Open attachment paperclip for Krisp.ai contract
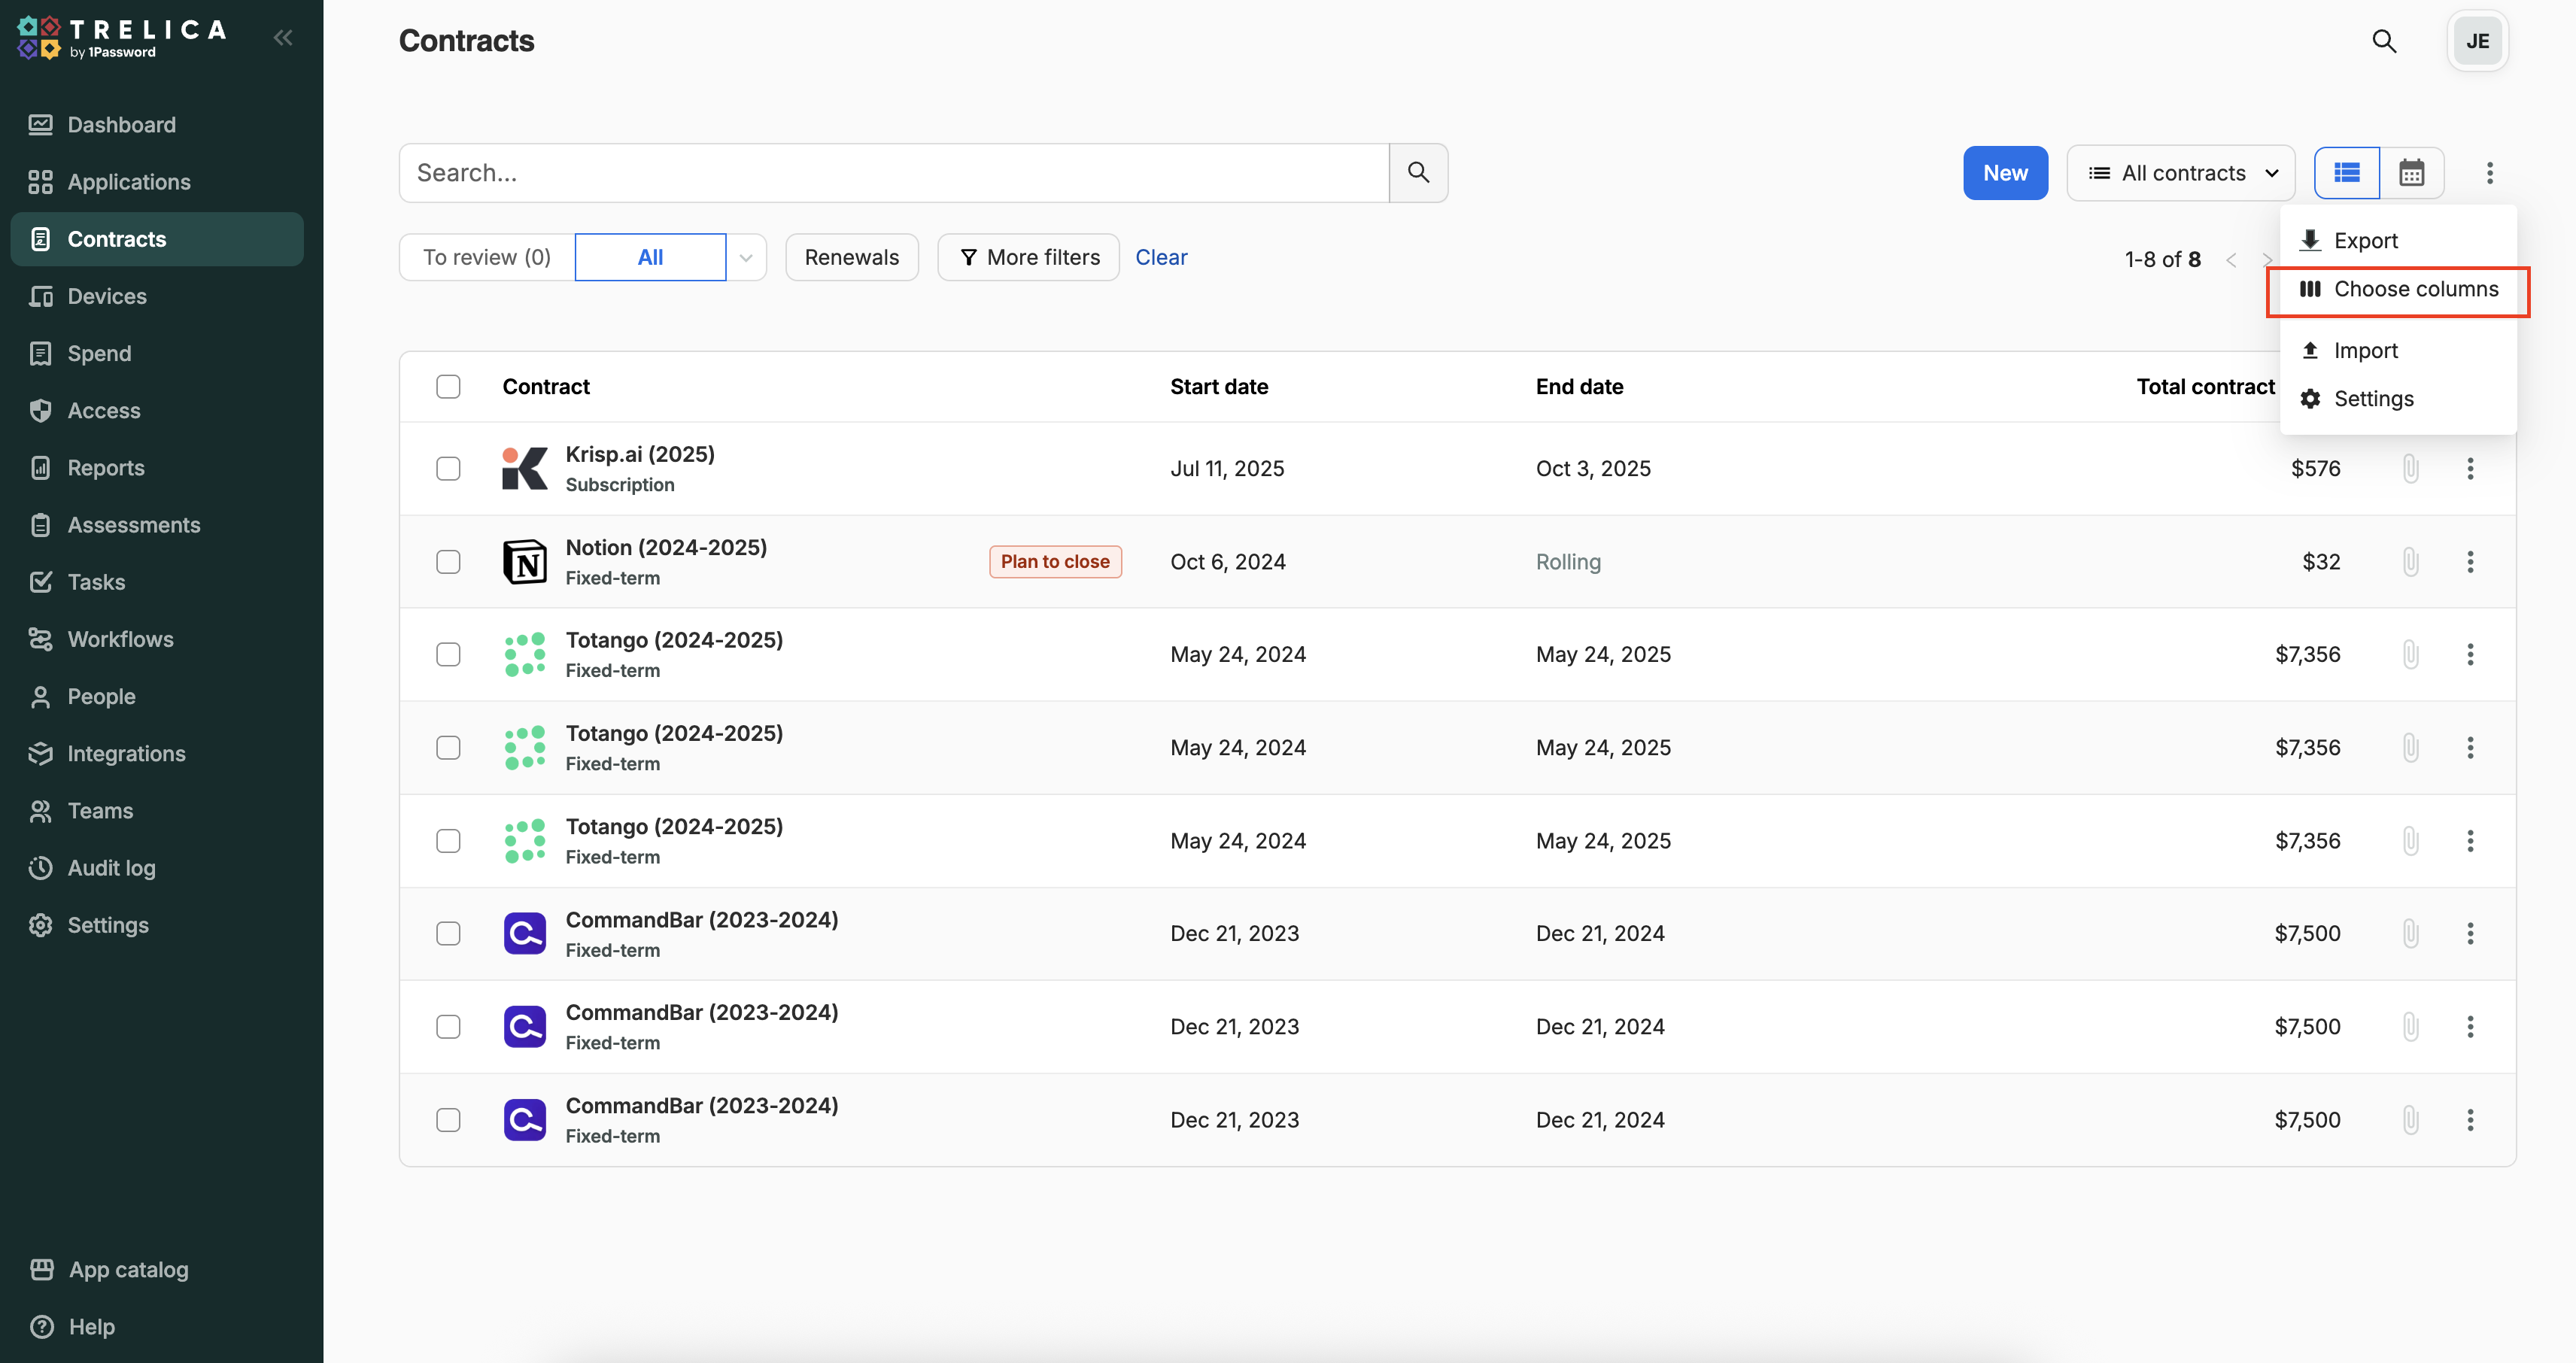Image resolution: width=2576 pixels, height=1363 pixels. tap(2410, 468)
